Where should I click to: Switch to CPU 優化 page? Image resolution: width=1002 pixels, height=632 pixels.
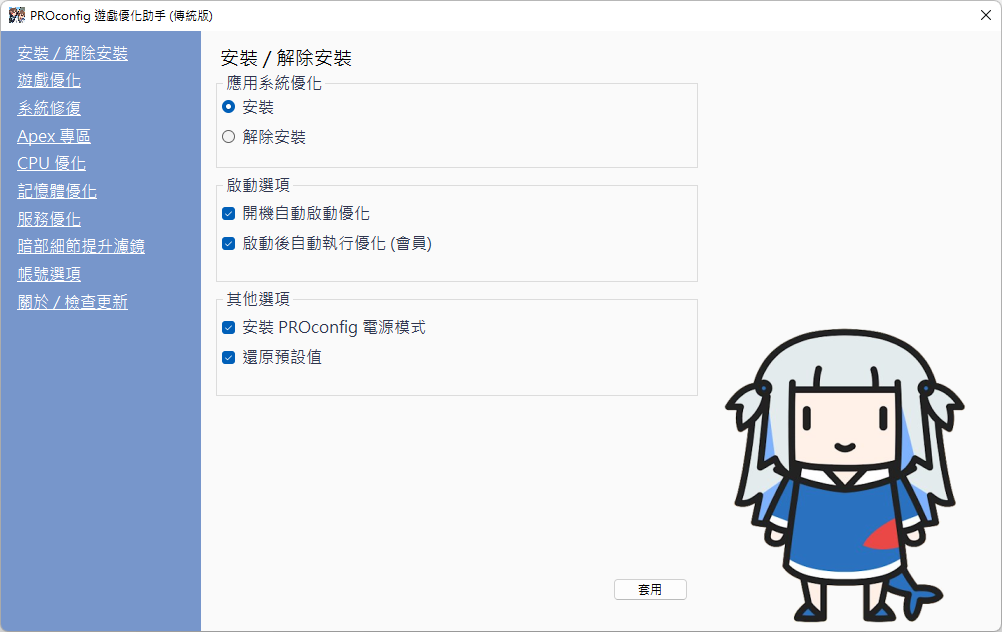point(52,164)
